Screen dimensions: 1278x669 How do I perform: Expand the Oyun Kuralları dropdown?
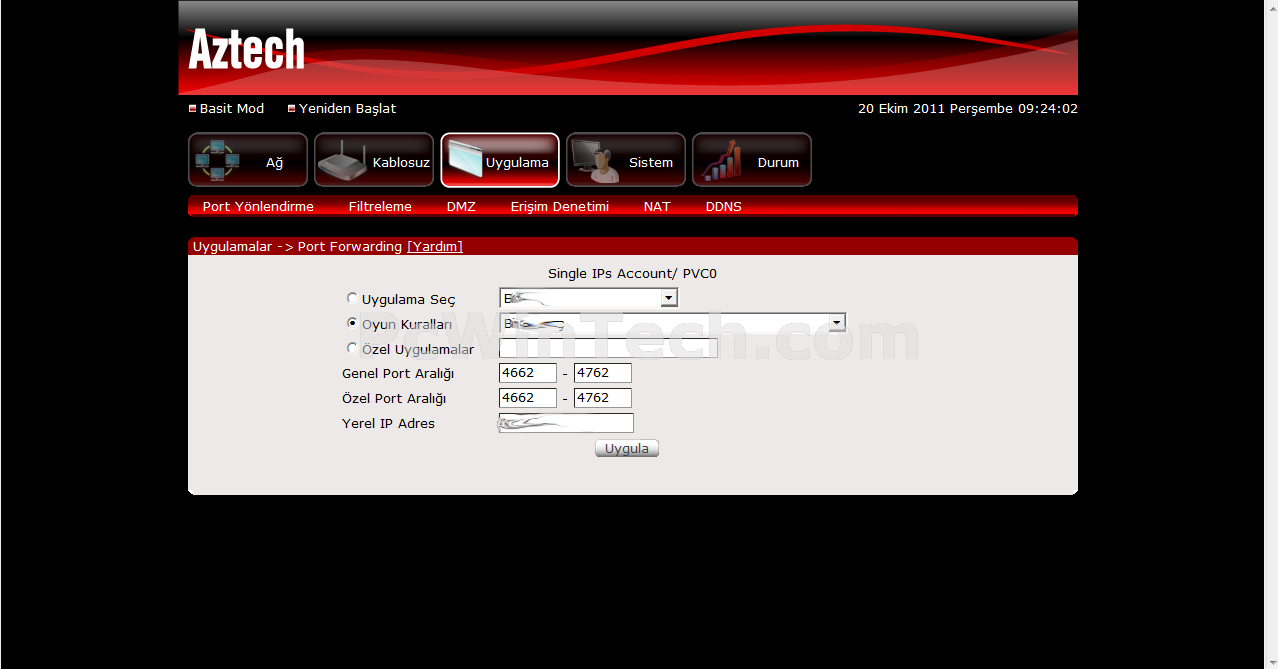coord(837,323)
